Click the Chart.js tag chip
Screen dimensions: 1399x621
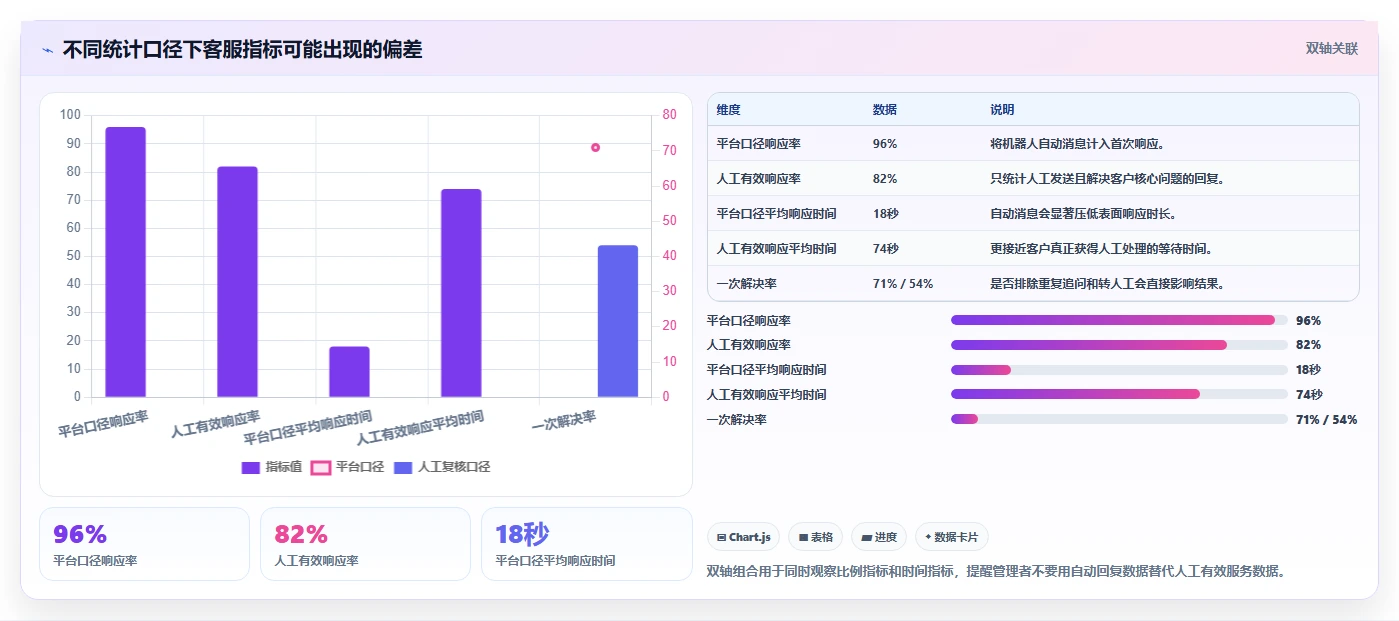[x=744, y=537]
